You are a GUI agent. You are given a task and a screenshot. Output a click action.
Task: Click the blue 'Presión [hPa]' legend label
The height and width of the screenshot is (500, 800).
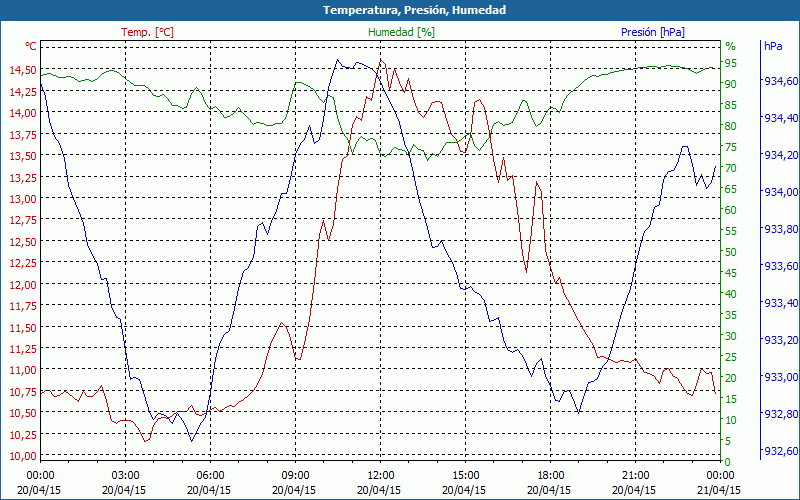(653, 32)
